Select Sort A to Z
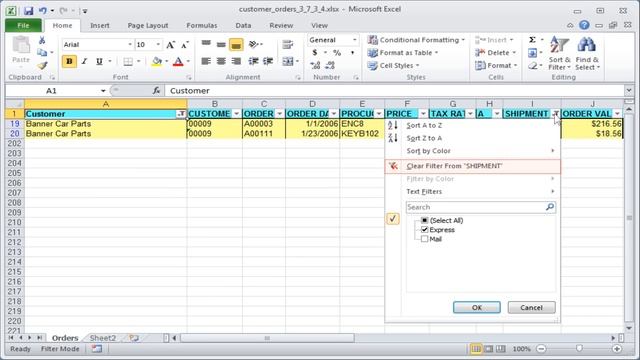 tap(472, 125)
